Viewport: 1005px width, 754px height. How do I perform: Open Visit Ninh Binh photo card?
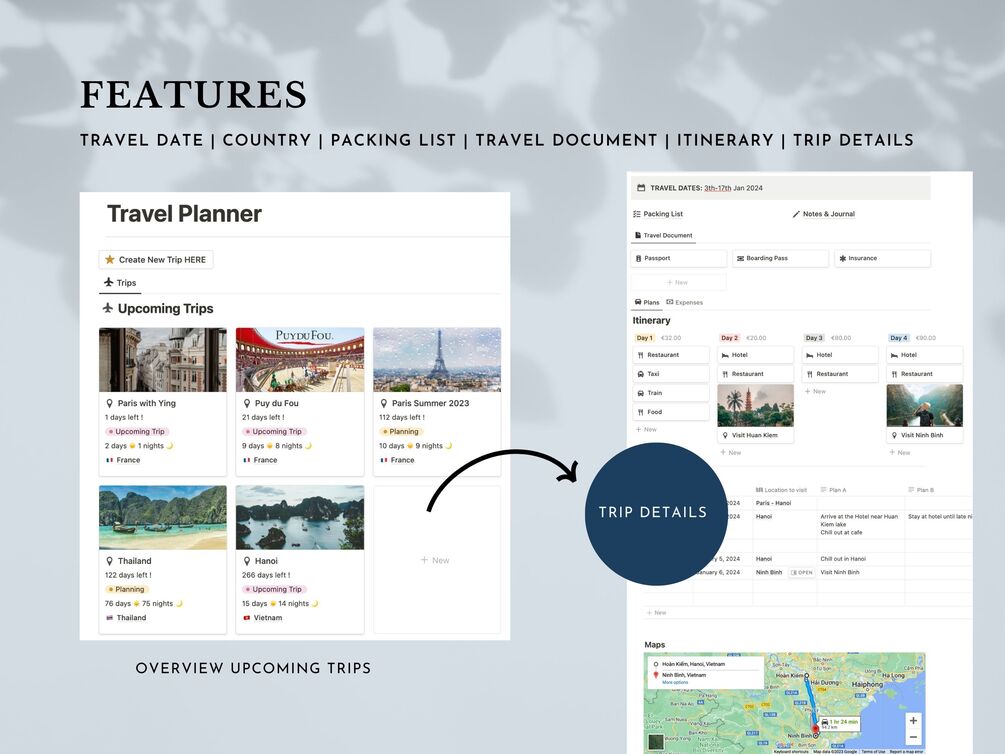(925, 414)
